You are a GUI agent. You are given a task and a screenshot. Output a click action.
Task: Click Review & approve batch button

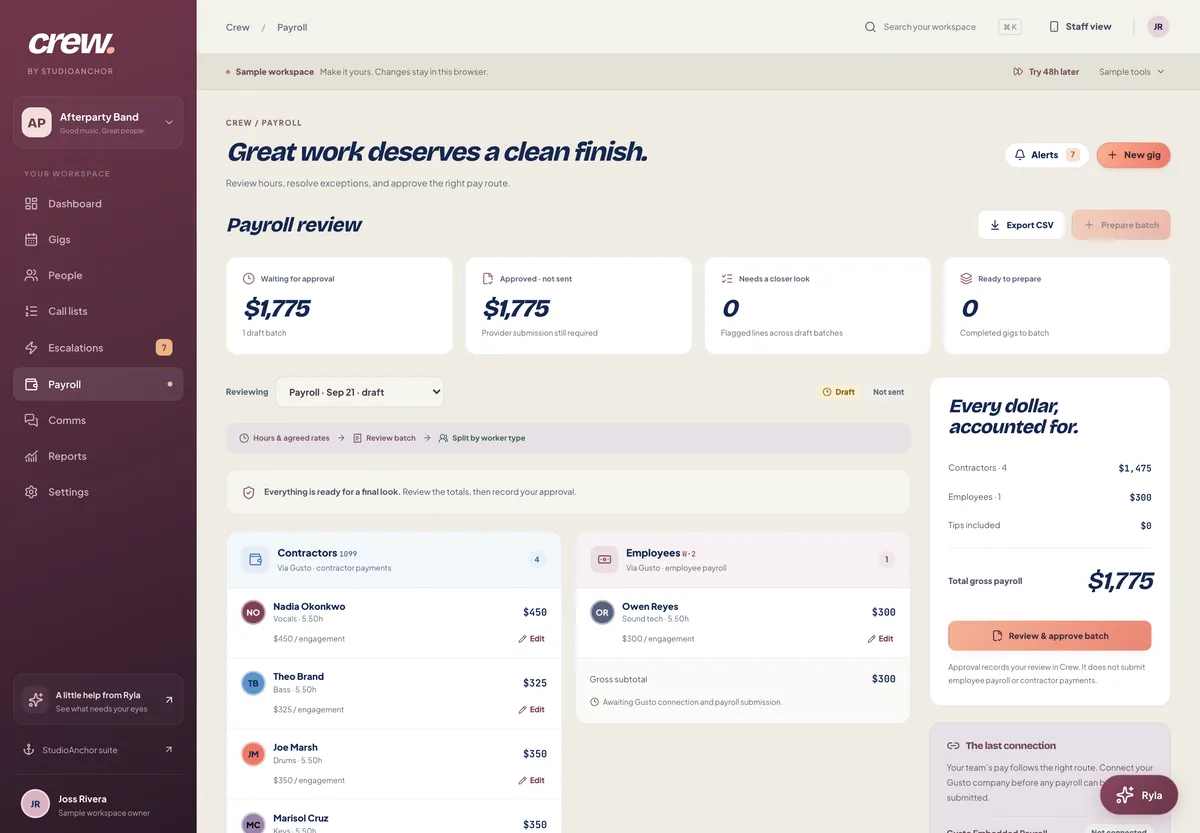[1050, 636]
